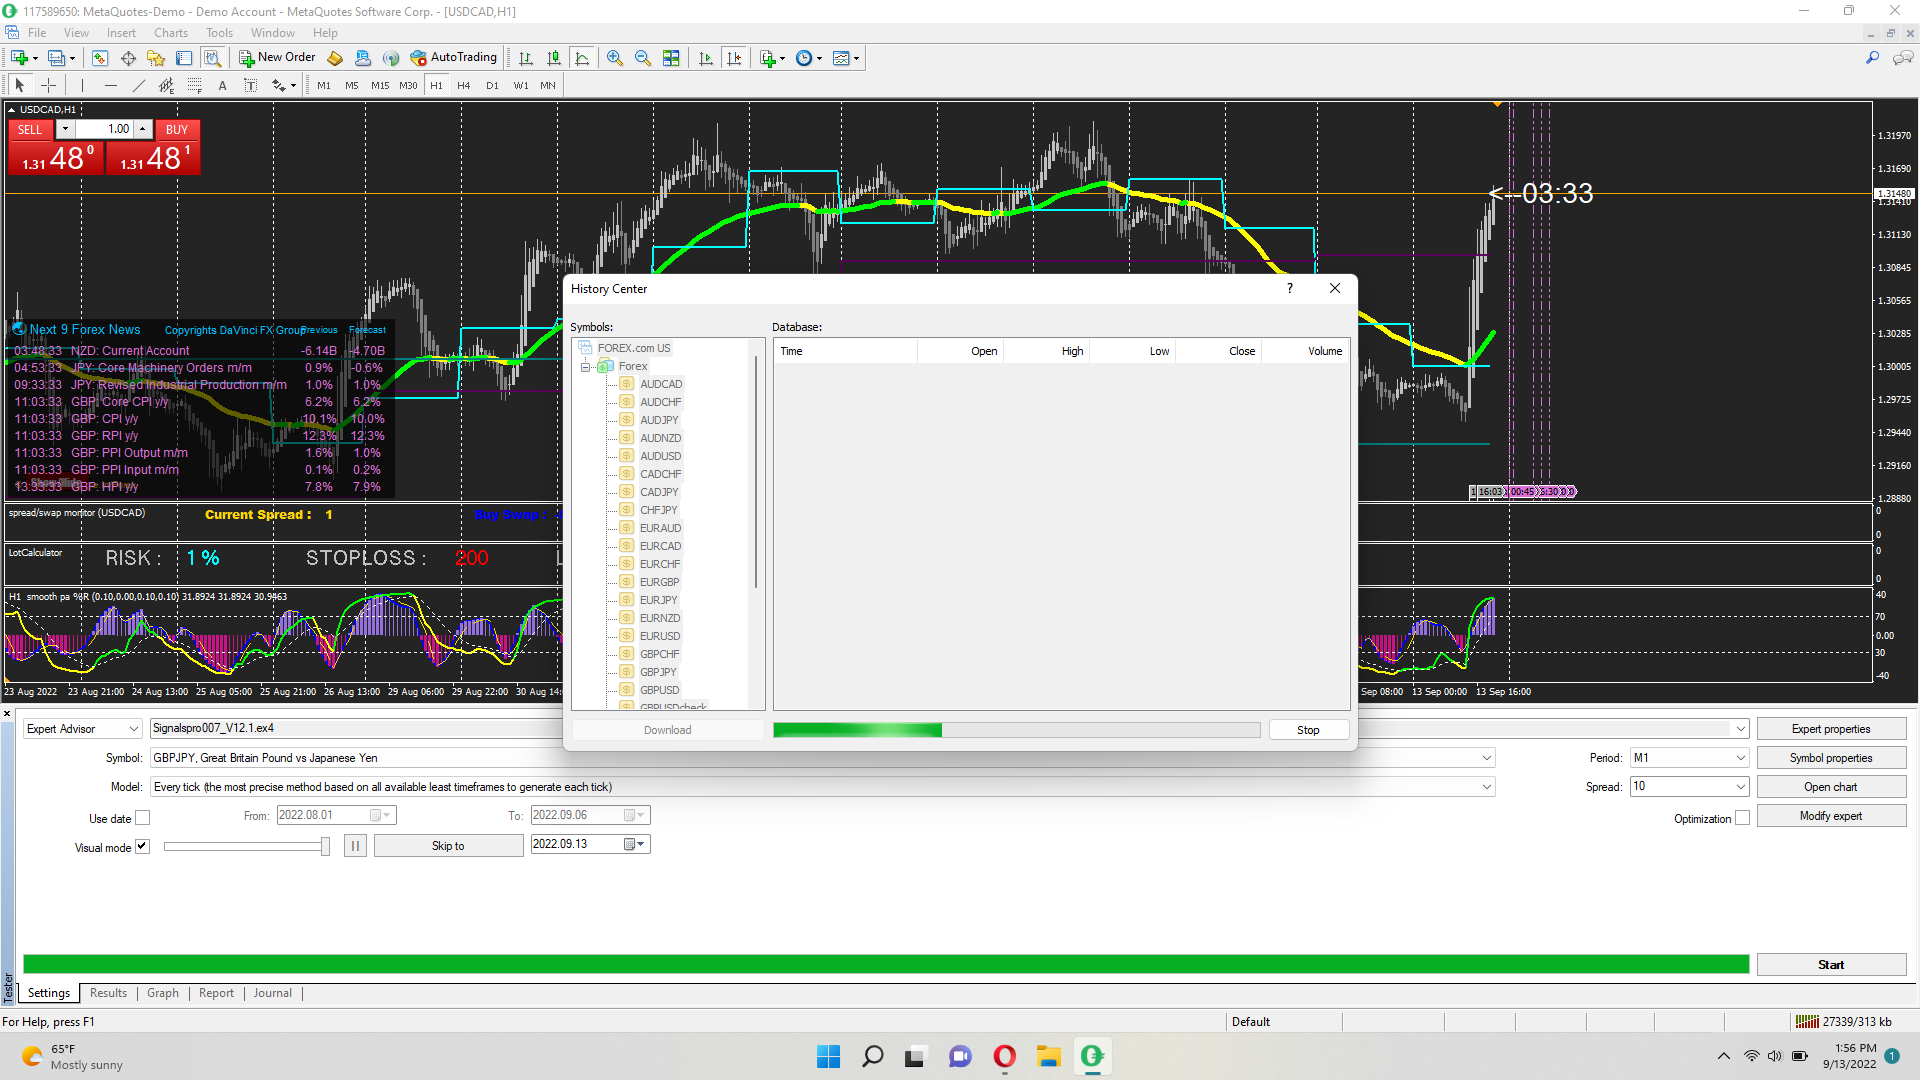Viewport: 1920px width, 1080px height.
Task: Click the Start button in tester
Action: point(1830,965)
